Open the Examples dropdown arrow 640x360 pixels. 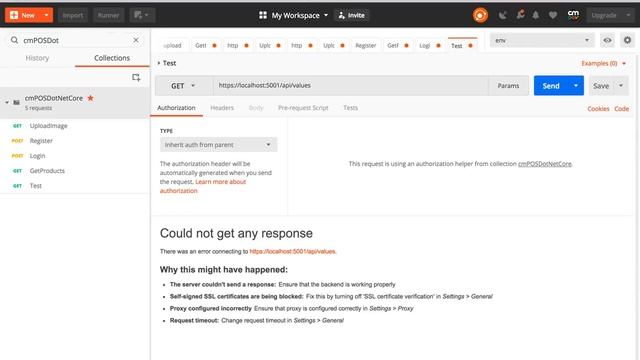coord(624,63)
